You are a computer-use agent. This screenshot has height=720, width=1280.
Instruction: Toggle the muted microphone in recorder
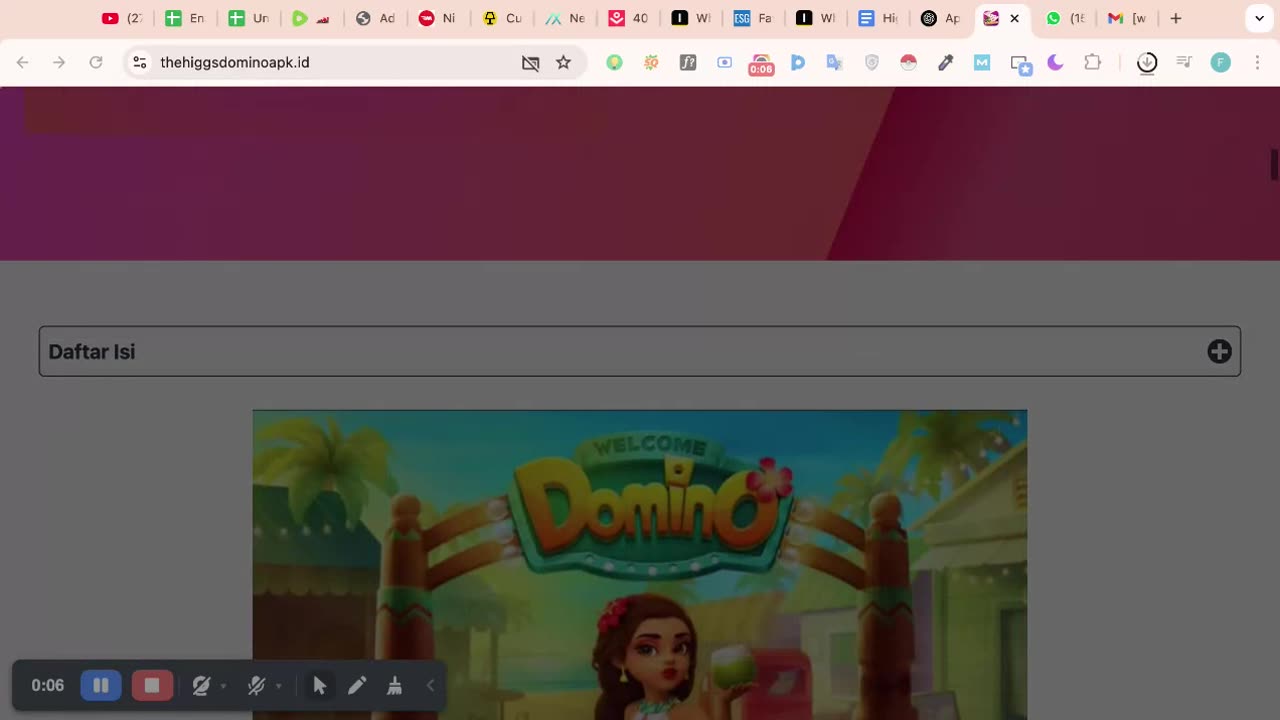coord(256,685)
